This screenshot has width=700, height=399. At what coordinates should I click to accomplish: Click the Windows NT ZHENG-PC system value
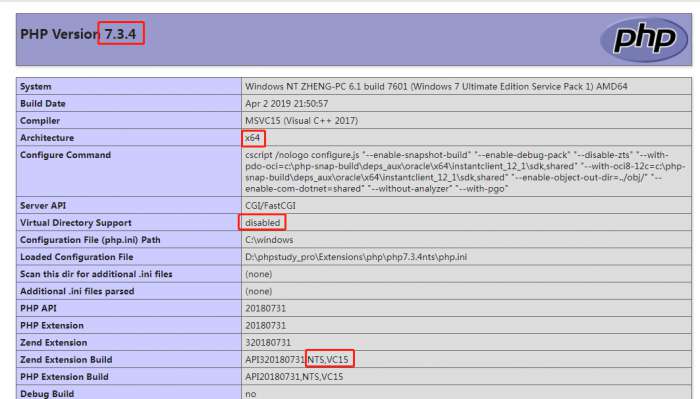(436, 87)
